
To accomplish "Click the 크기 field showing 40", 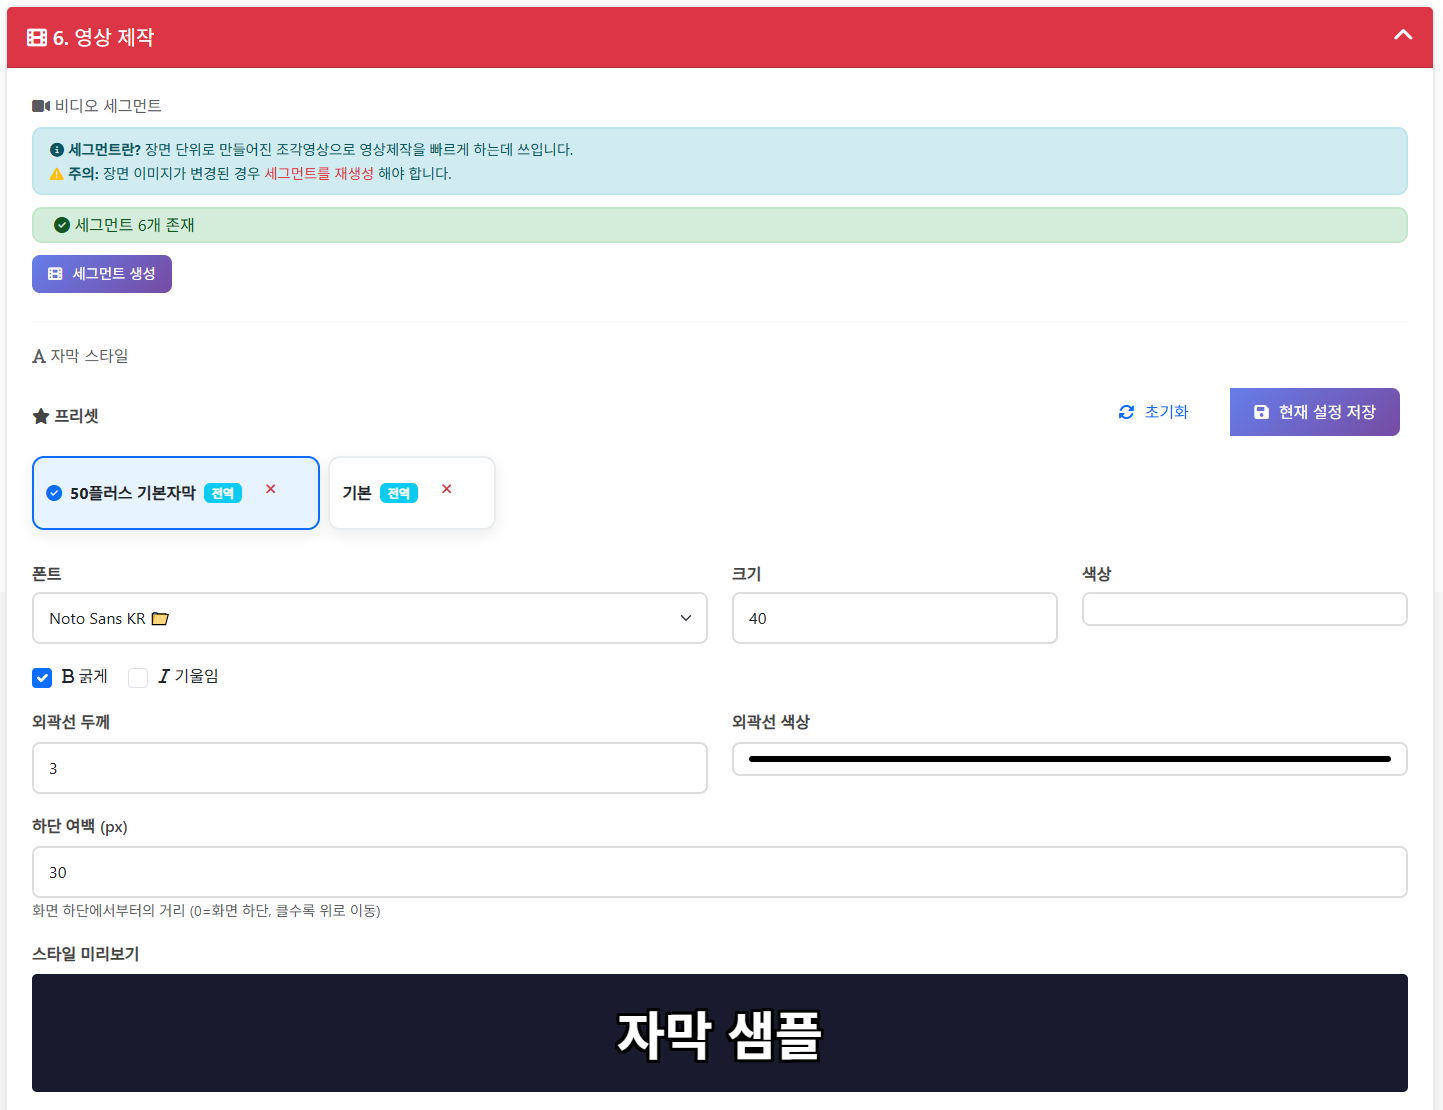I will pos(895,618).
